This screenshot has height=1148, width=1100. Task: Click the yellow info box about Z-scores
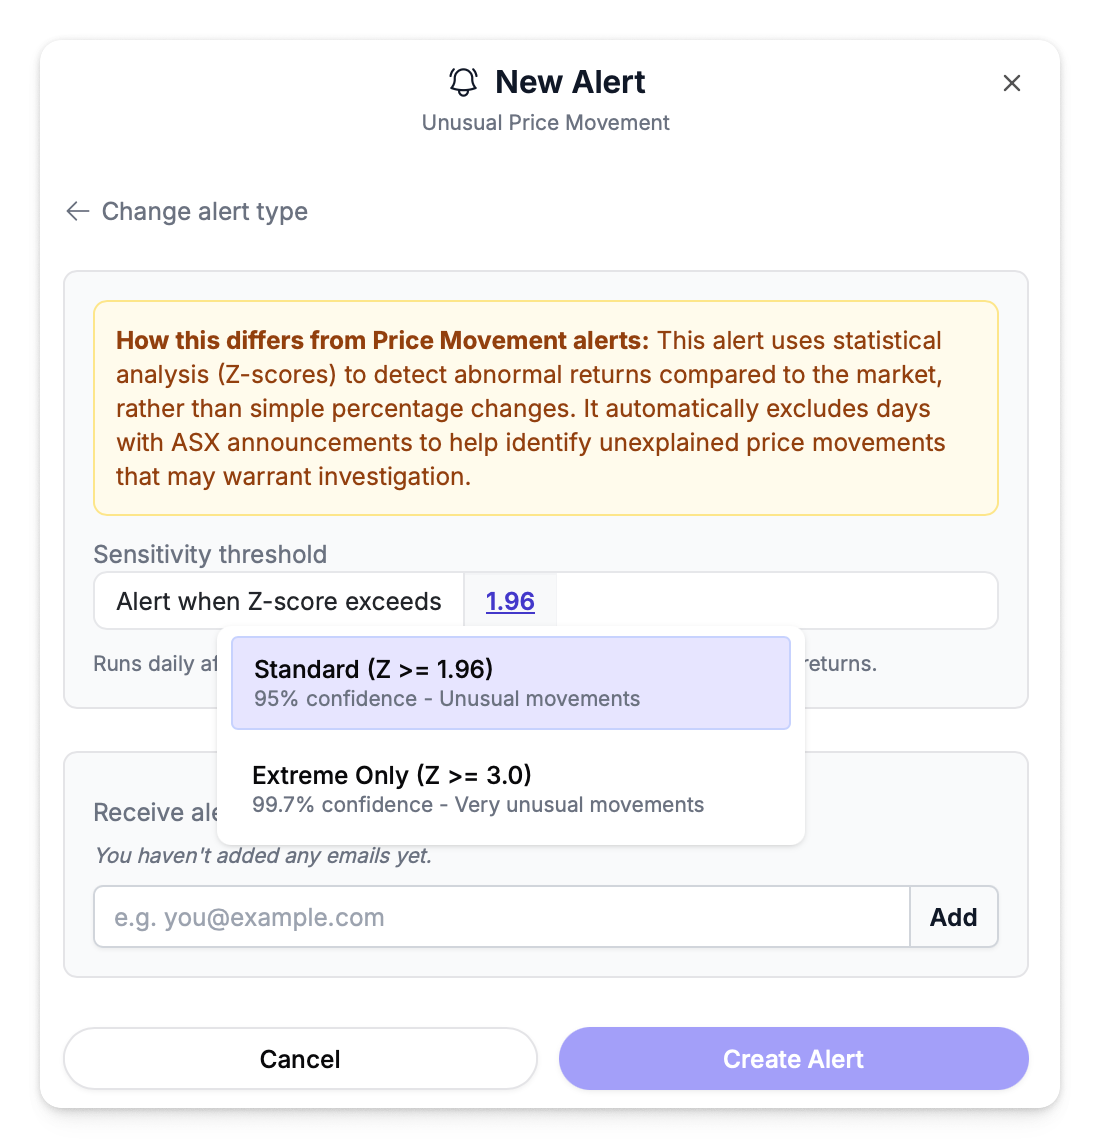tap(545, 408)
